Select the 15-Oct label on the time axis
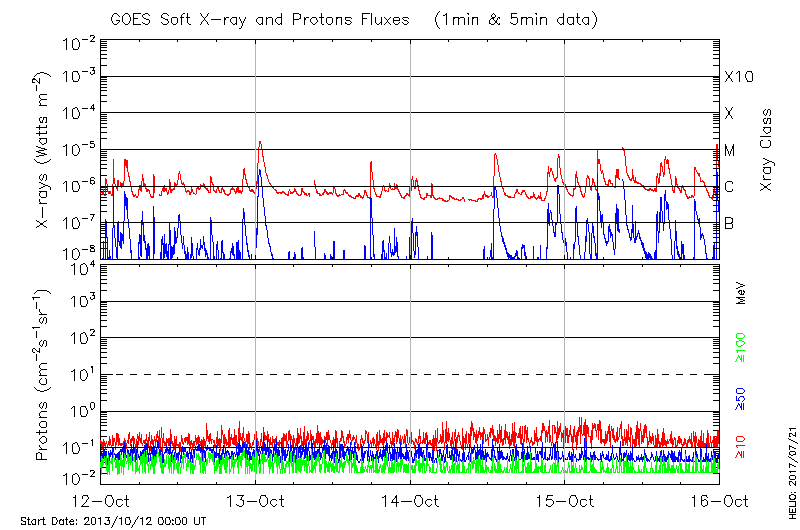Image resolution: width=800 pixels, height=530 pixels. point(565,500)
